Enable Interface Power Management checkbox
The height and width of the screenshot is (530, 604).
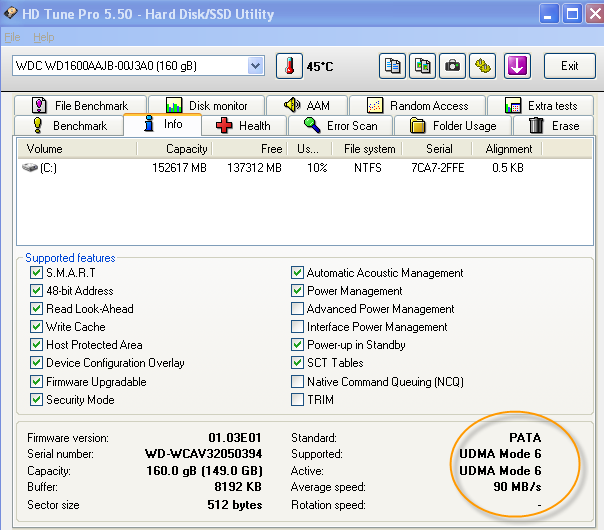297,327
